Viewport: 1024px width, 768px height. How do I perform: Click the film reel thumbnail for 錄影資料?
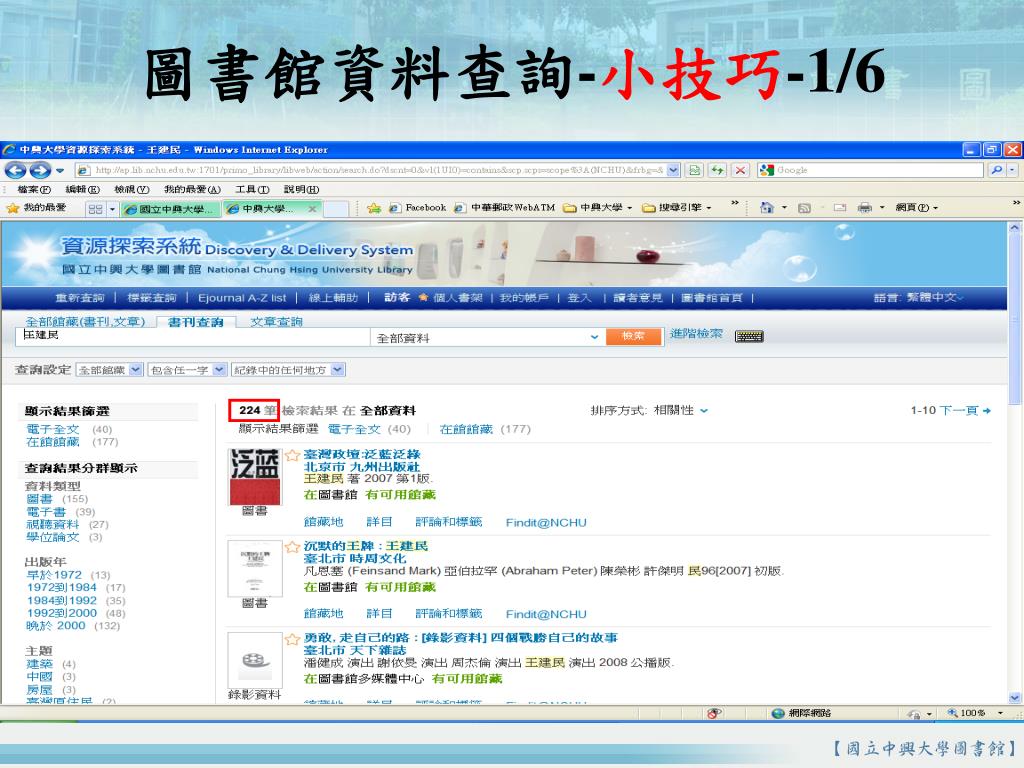tap(255, 660)
